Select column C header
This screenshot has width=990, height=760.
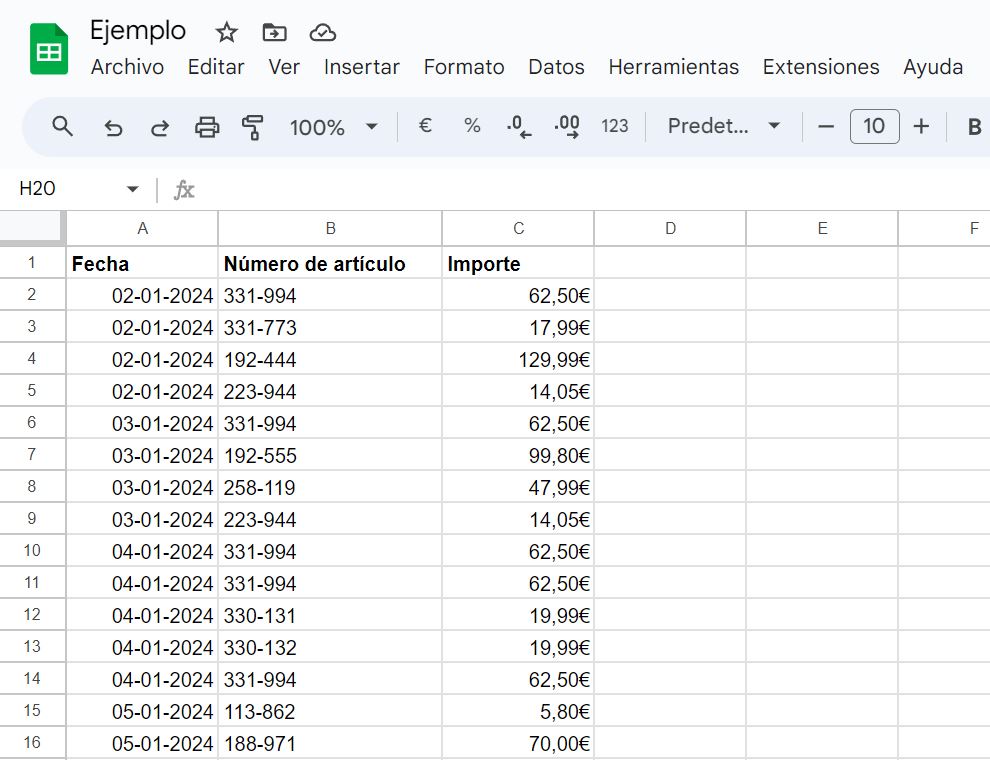point(518,229)
